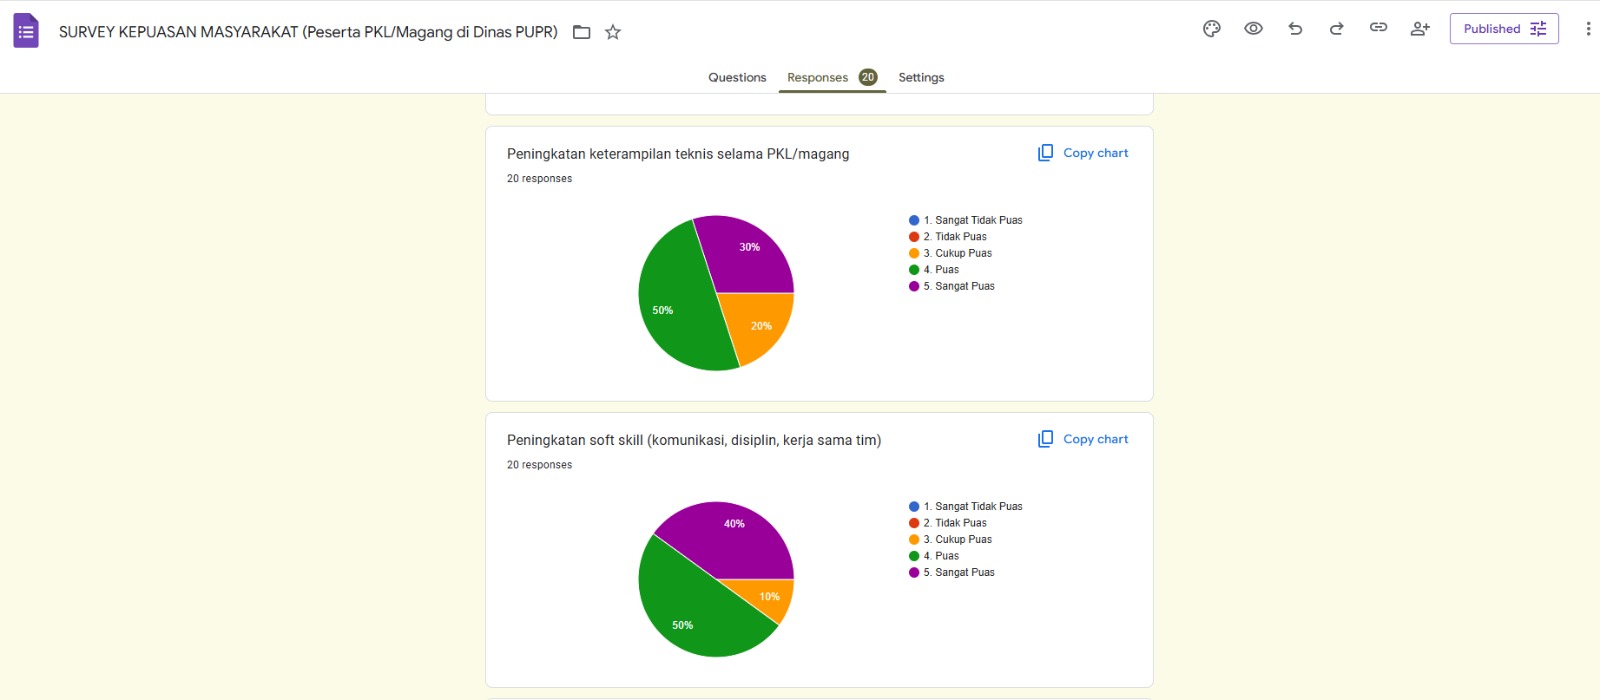Click orange Cukup Puas swatch in first legend
This screenshot has height=700, width=1600.
tap(914, 253)
